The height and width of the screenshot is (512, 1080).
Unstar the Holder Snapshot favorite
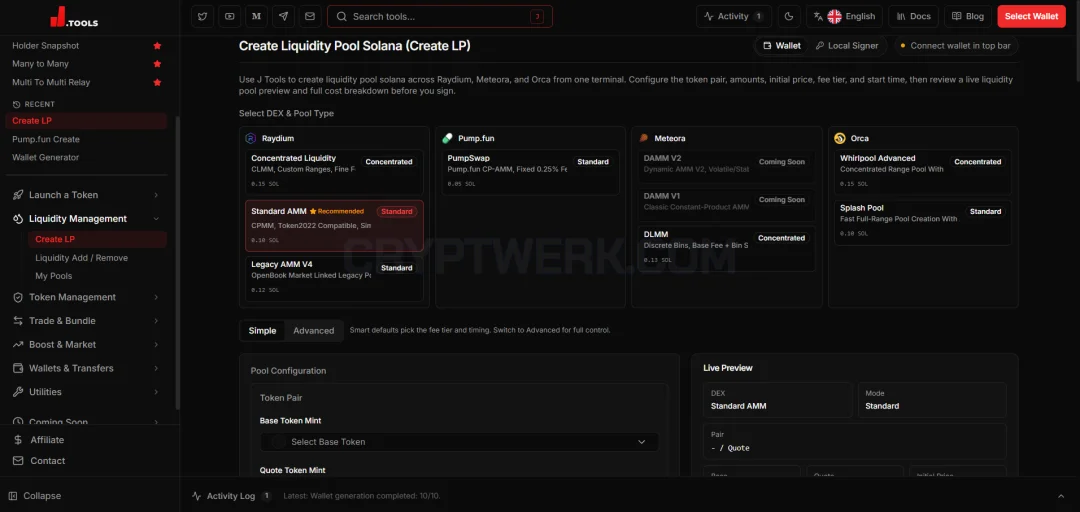pos(157,45)
